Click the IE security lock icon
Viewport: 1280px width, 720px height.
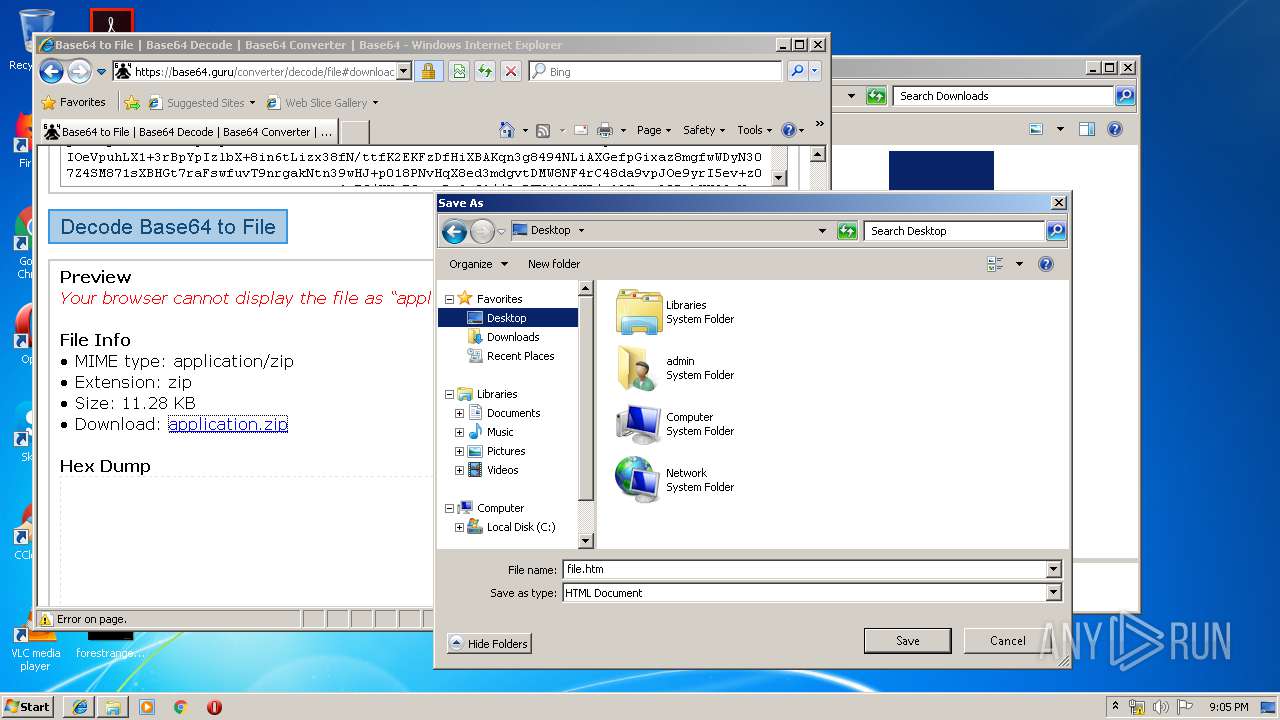pos(428,72)
